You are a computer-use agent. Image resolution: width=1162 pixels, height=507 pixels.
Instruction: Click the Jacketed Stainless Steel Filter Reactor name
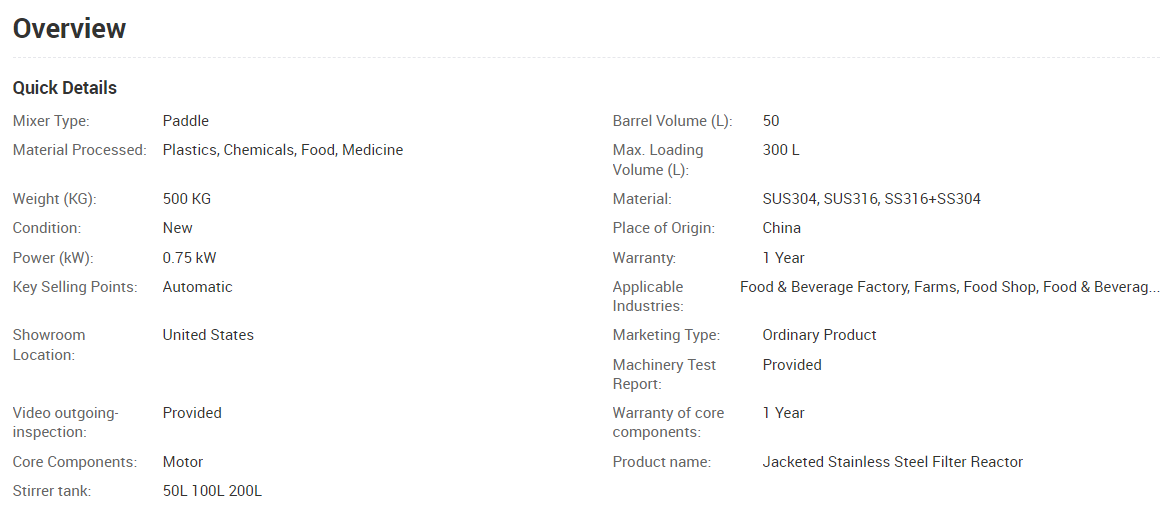click(x=892, y=462)
